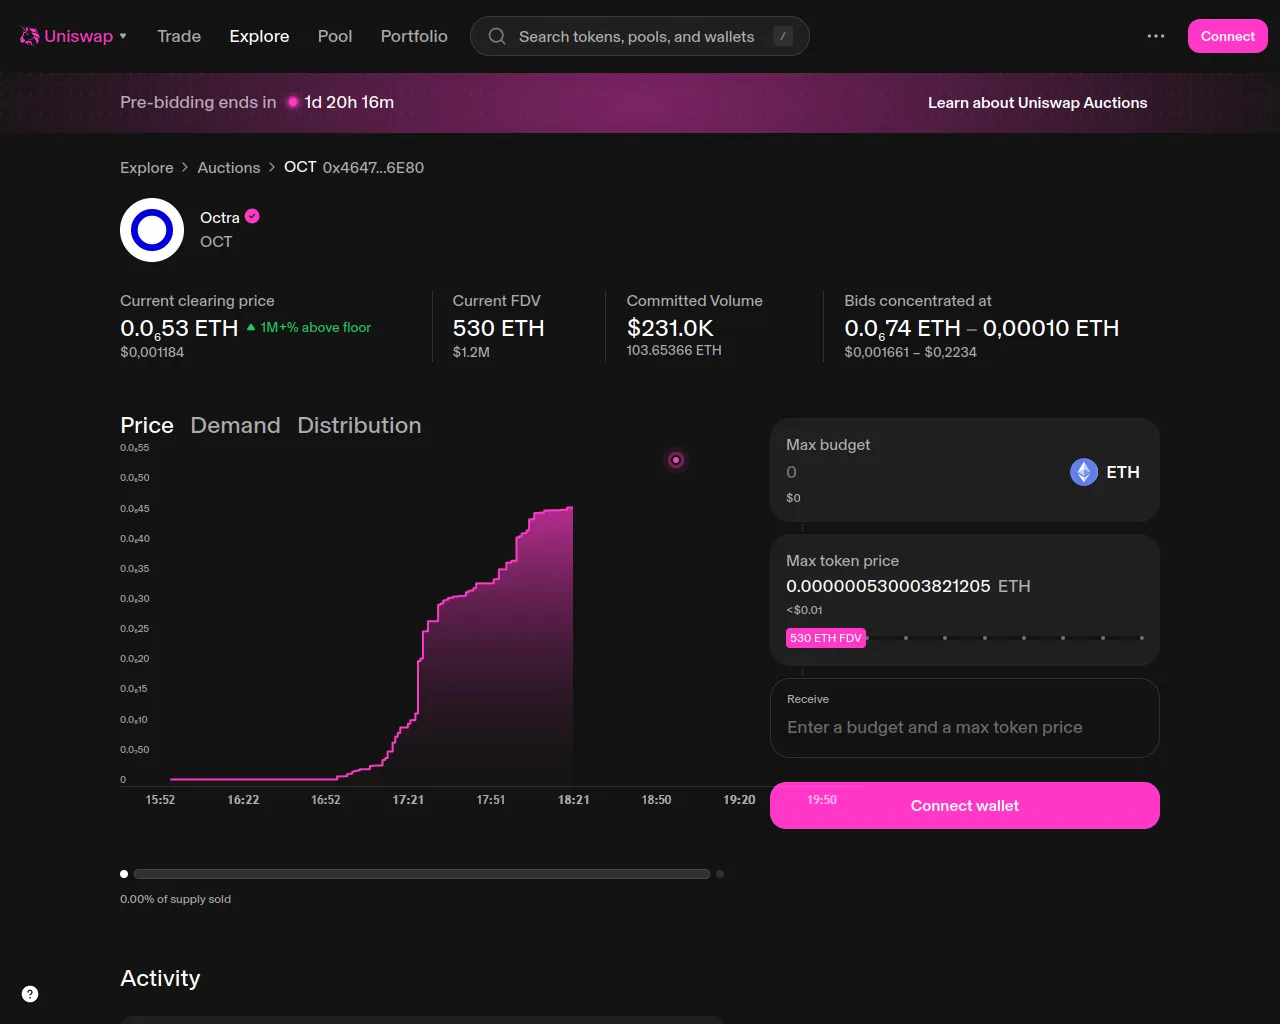1280x1024 pixels.
Task: Click the Current FDV 530 ETH value
Action: [x=498, y=328]
